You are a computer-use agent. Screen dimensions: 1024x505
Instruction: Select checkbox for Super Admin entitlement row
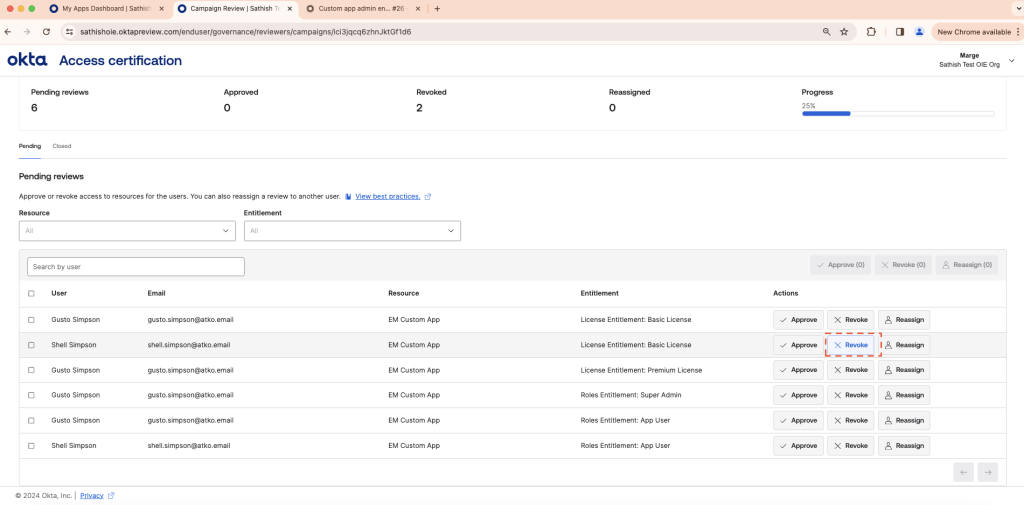(x=31, y=395)
